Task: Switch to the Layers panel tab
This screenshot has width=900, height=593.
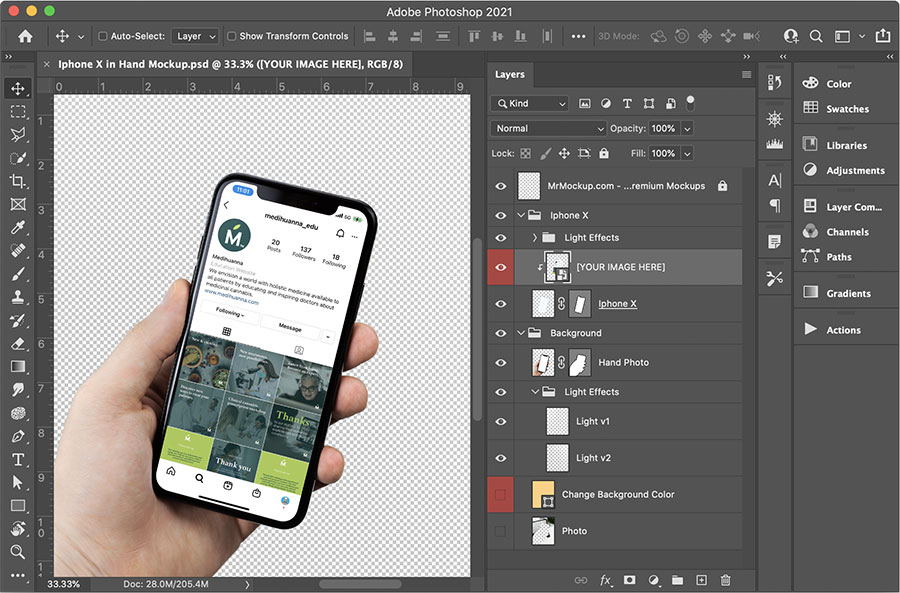Action: point(510,74)
